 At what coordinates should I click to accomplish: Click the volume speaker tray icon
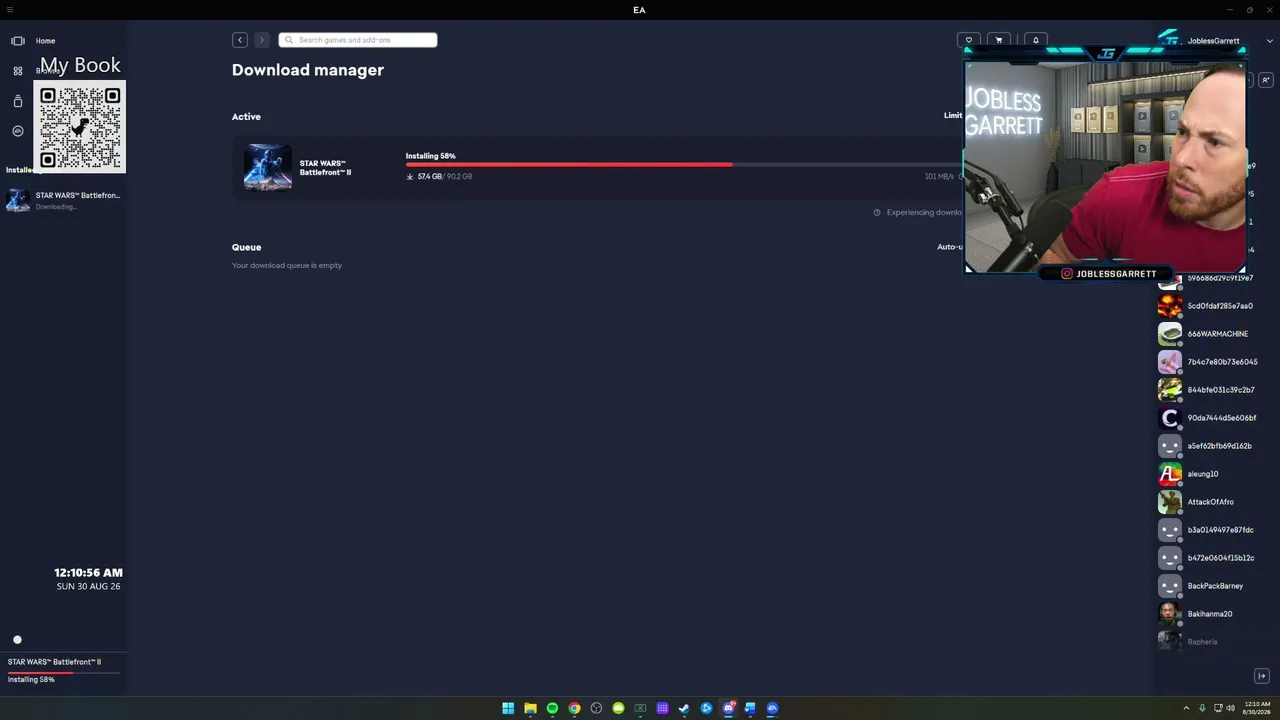(1230, 708)
